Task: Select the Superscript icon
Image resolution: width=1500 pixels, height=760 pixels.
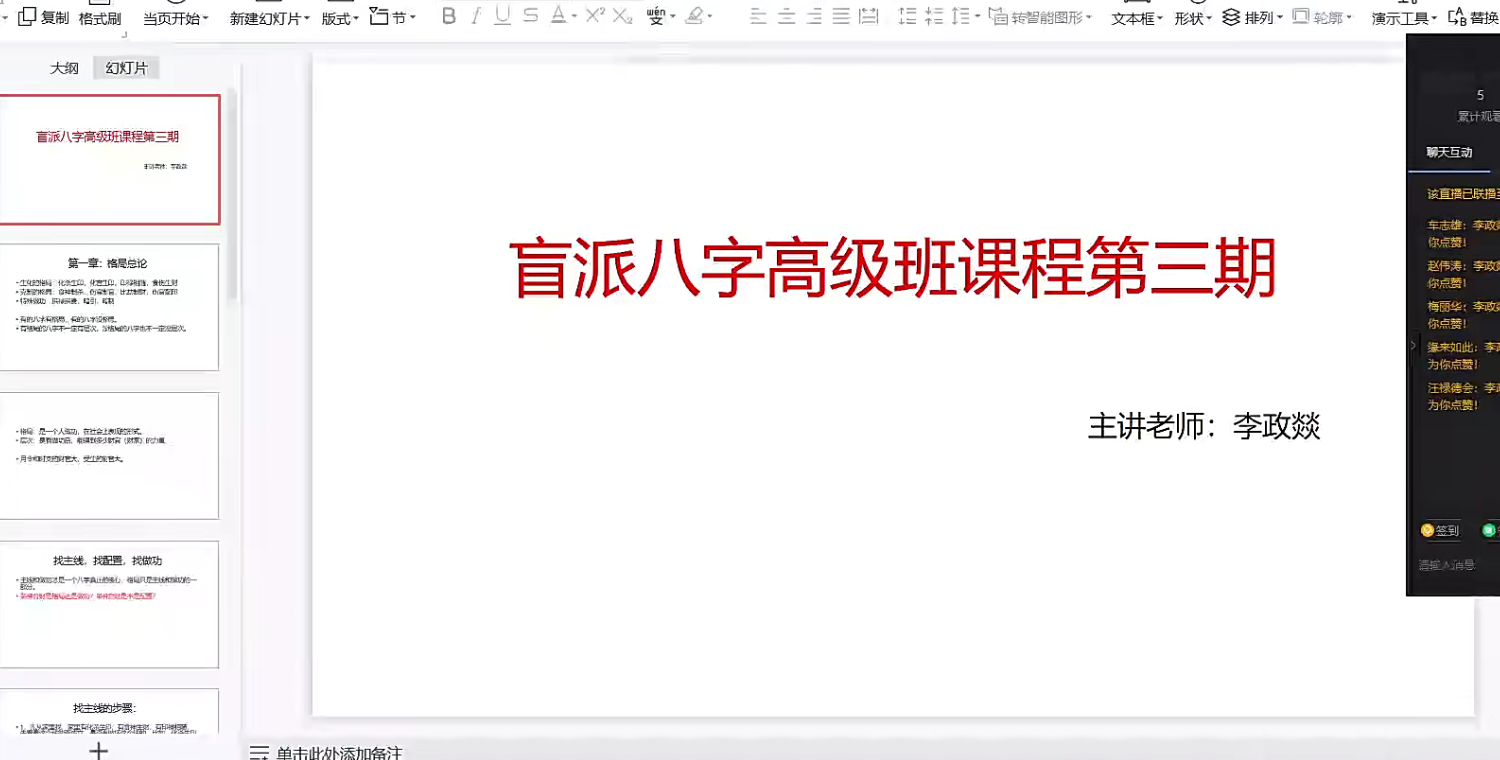Action: tap(595, 16)
